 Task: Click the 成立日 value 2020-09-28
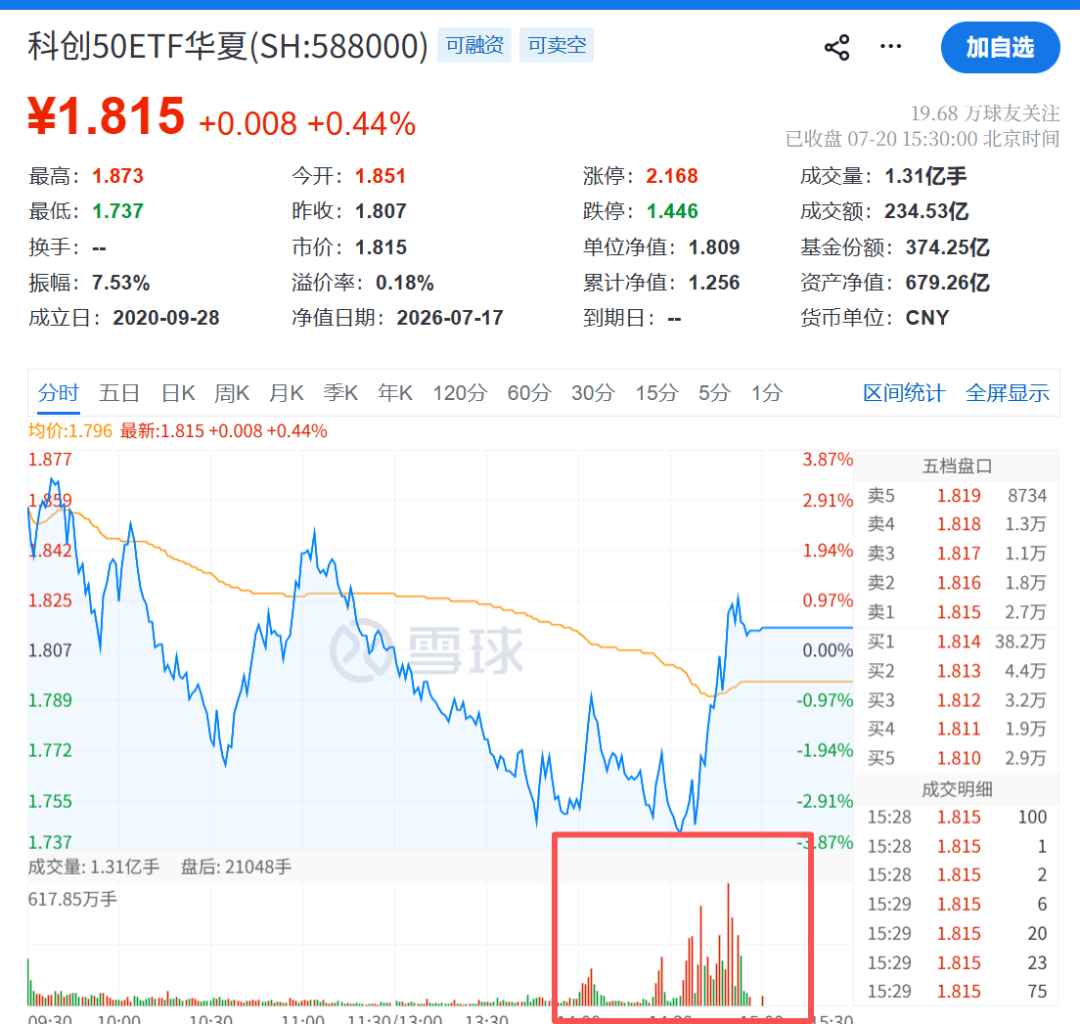tap(166, 318)
